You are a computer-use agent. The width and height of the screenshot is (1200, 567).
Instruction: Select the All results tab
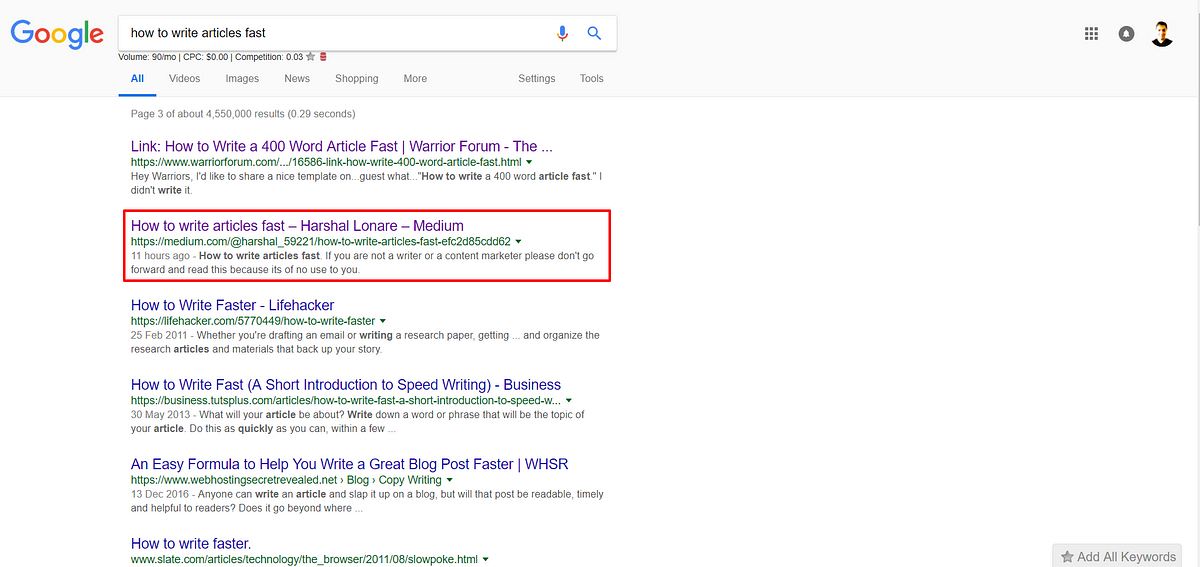click(x=137, y=79)
